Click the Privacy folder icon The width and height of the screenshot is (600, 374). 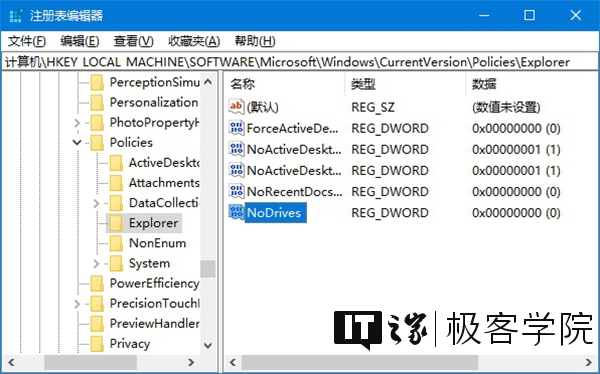pyautogui.click(x=97, y=344)
